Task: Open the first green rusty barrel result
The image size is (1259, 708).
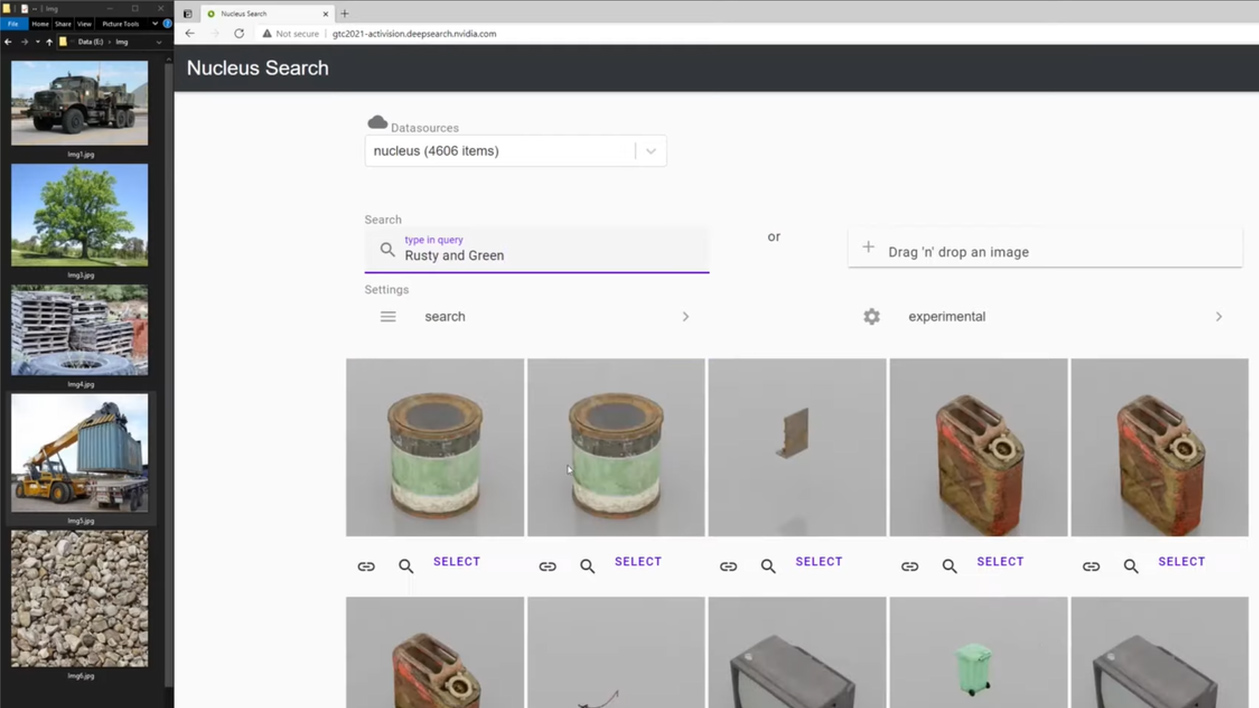Action: point(435,447)
